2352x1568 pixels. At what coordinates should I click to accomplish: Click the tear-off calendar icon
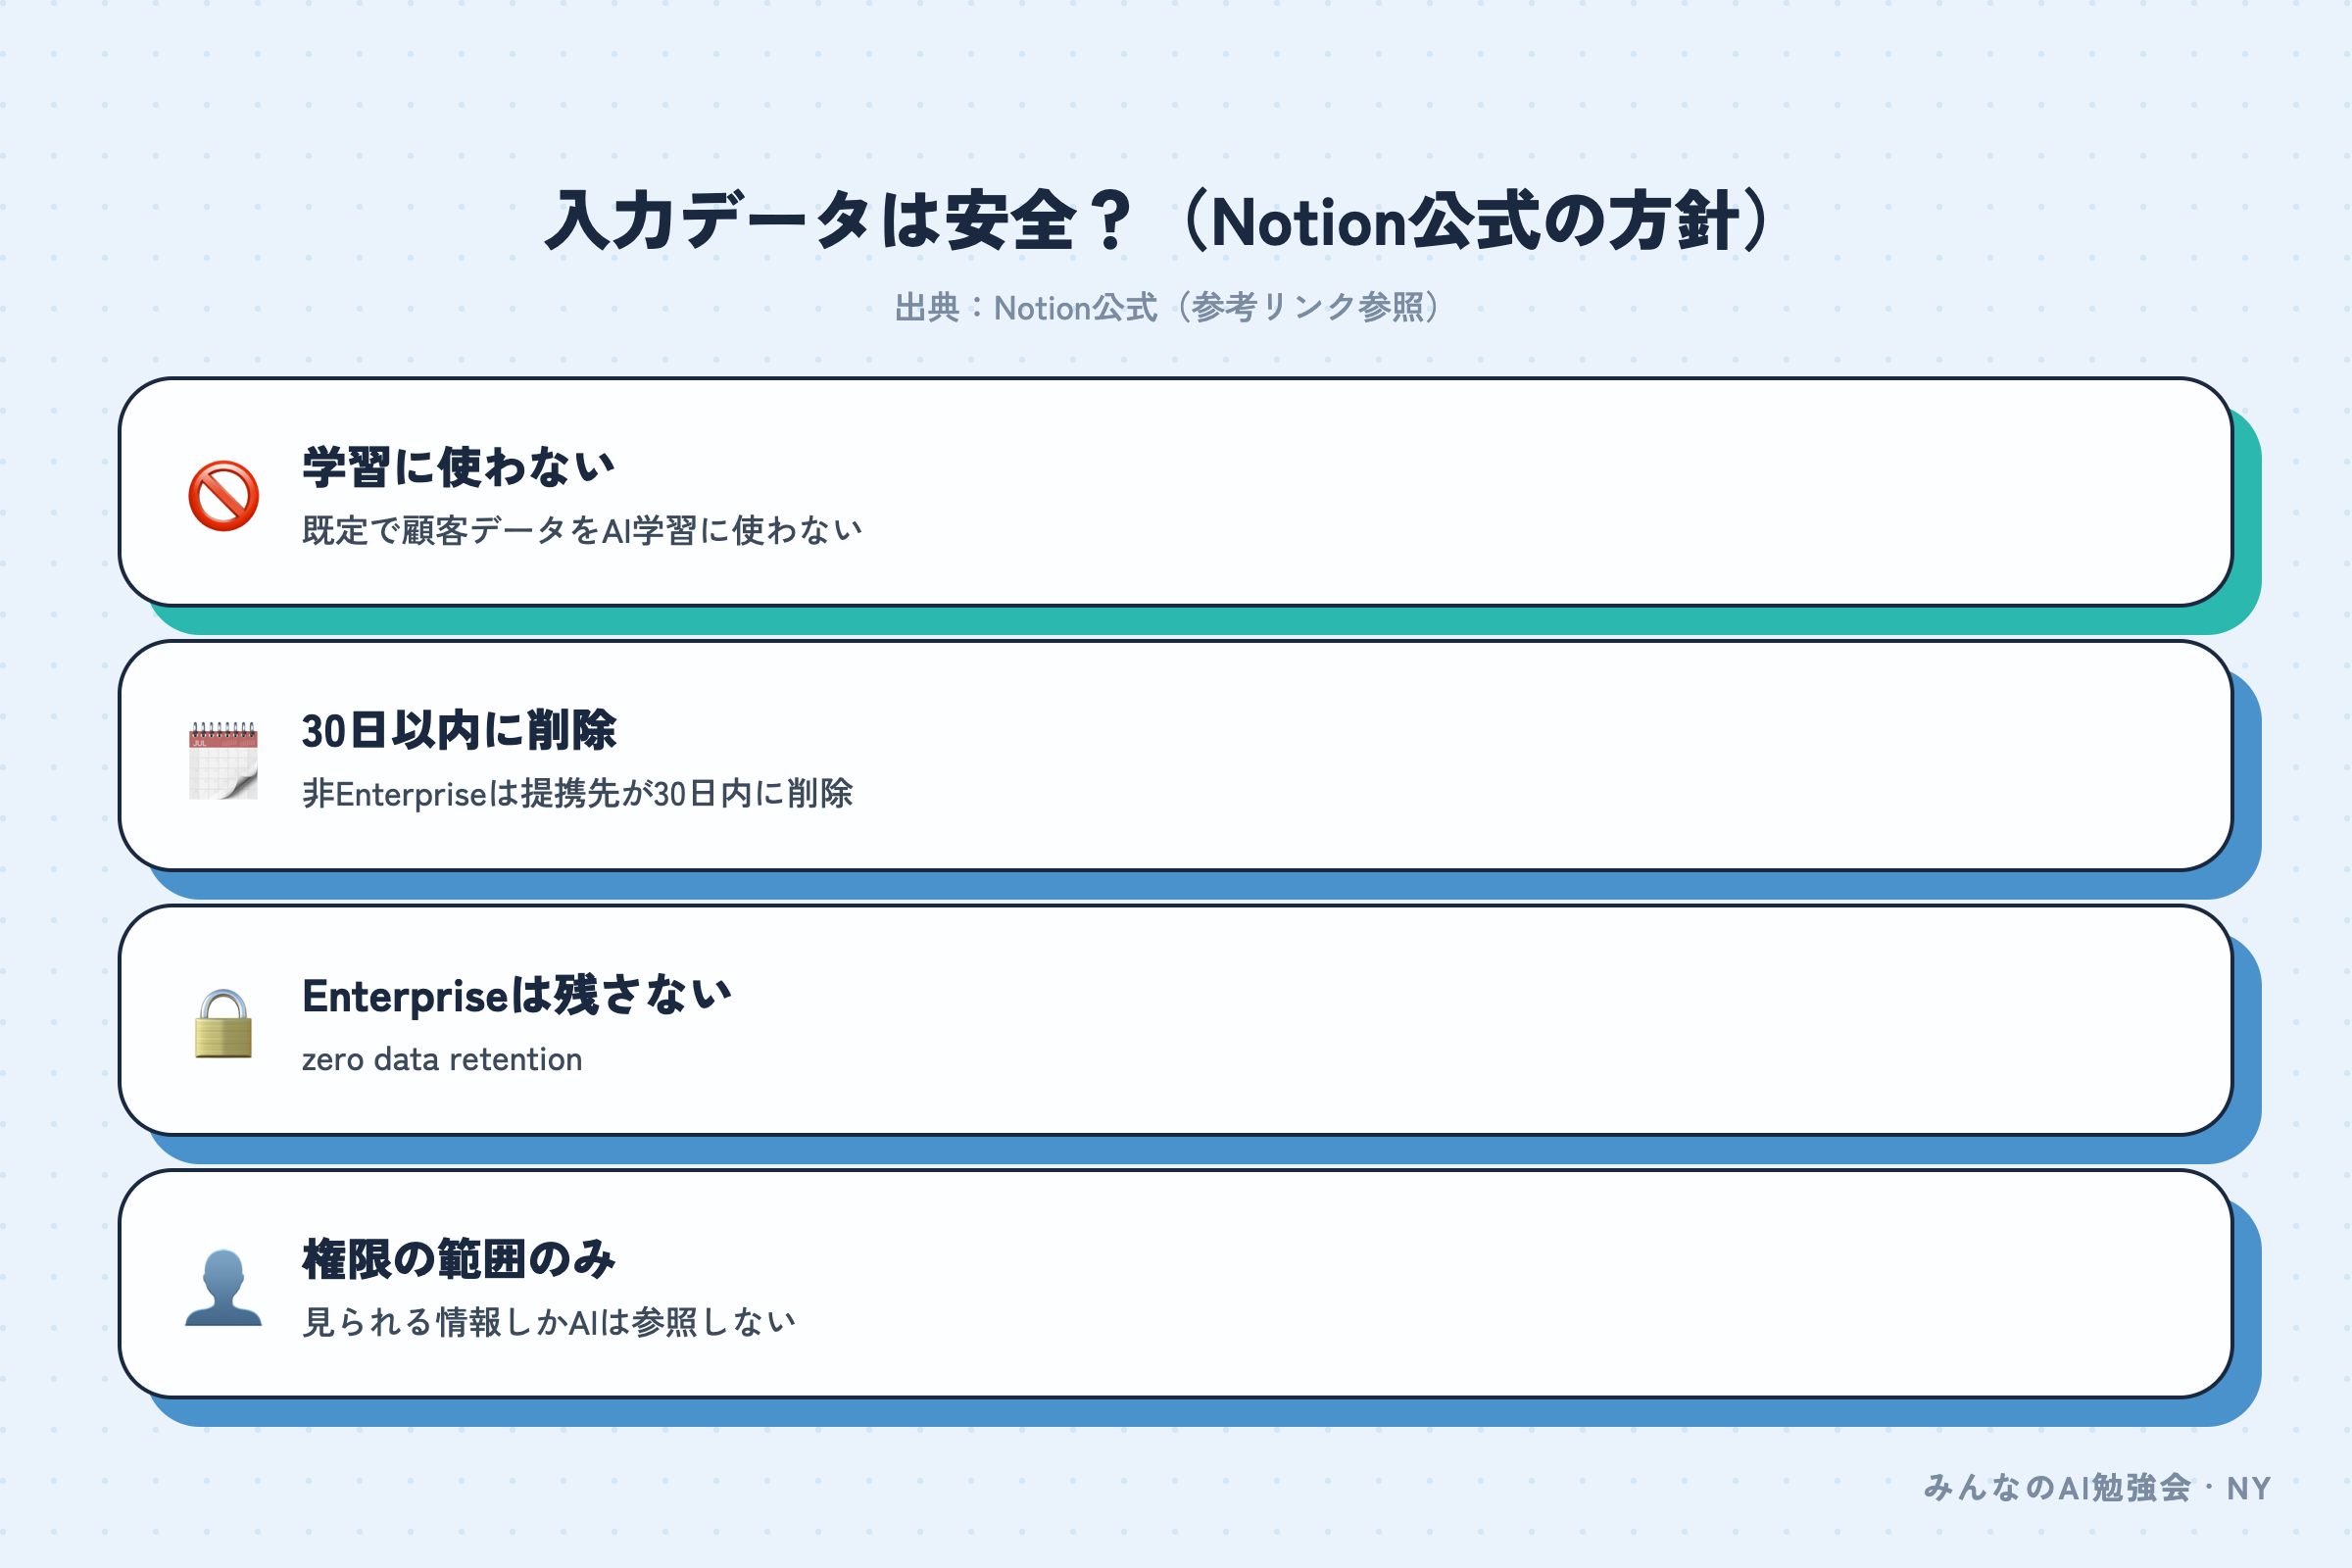pyautogui.click(x=224, y=760)
